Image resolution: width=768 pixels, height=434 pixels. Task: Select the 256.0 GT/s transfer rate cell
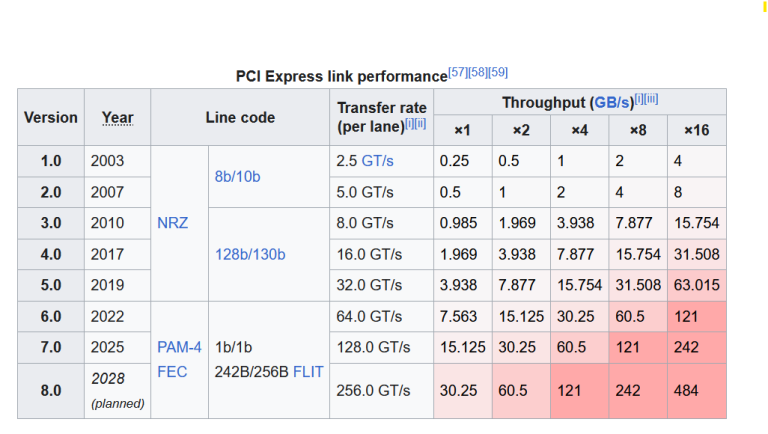coord(382,391)
